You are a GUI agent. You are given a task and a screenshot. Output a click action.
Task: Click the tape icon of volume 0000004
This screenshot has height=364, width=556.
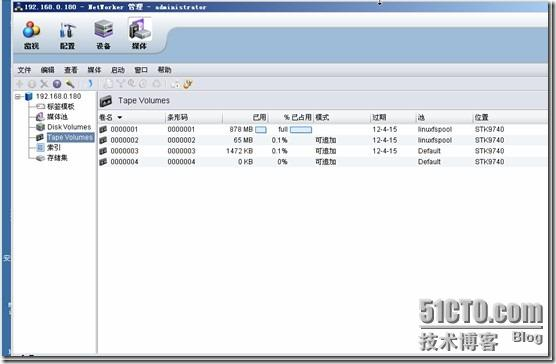pyautogui.click(x=103, y=162)
